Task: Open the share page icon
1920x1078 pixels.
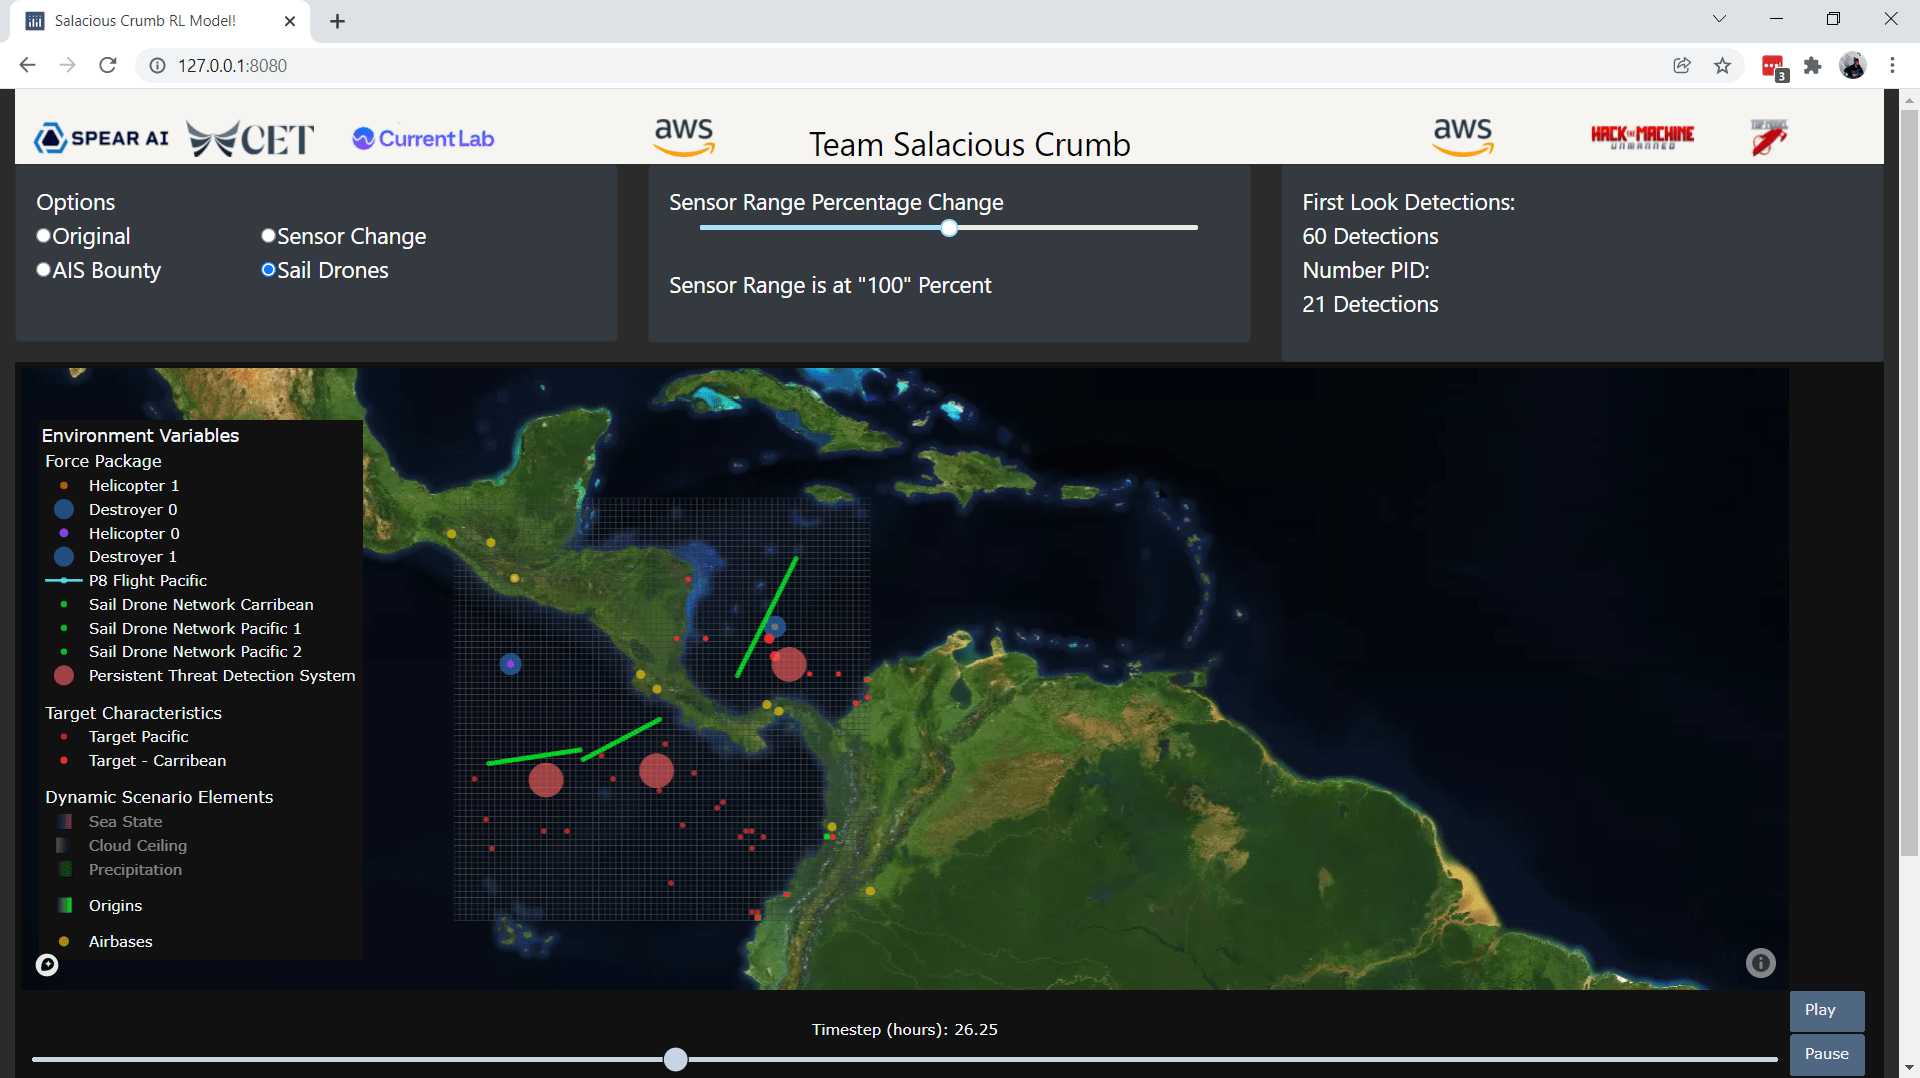Action: 1682,66
